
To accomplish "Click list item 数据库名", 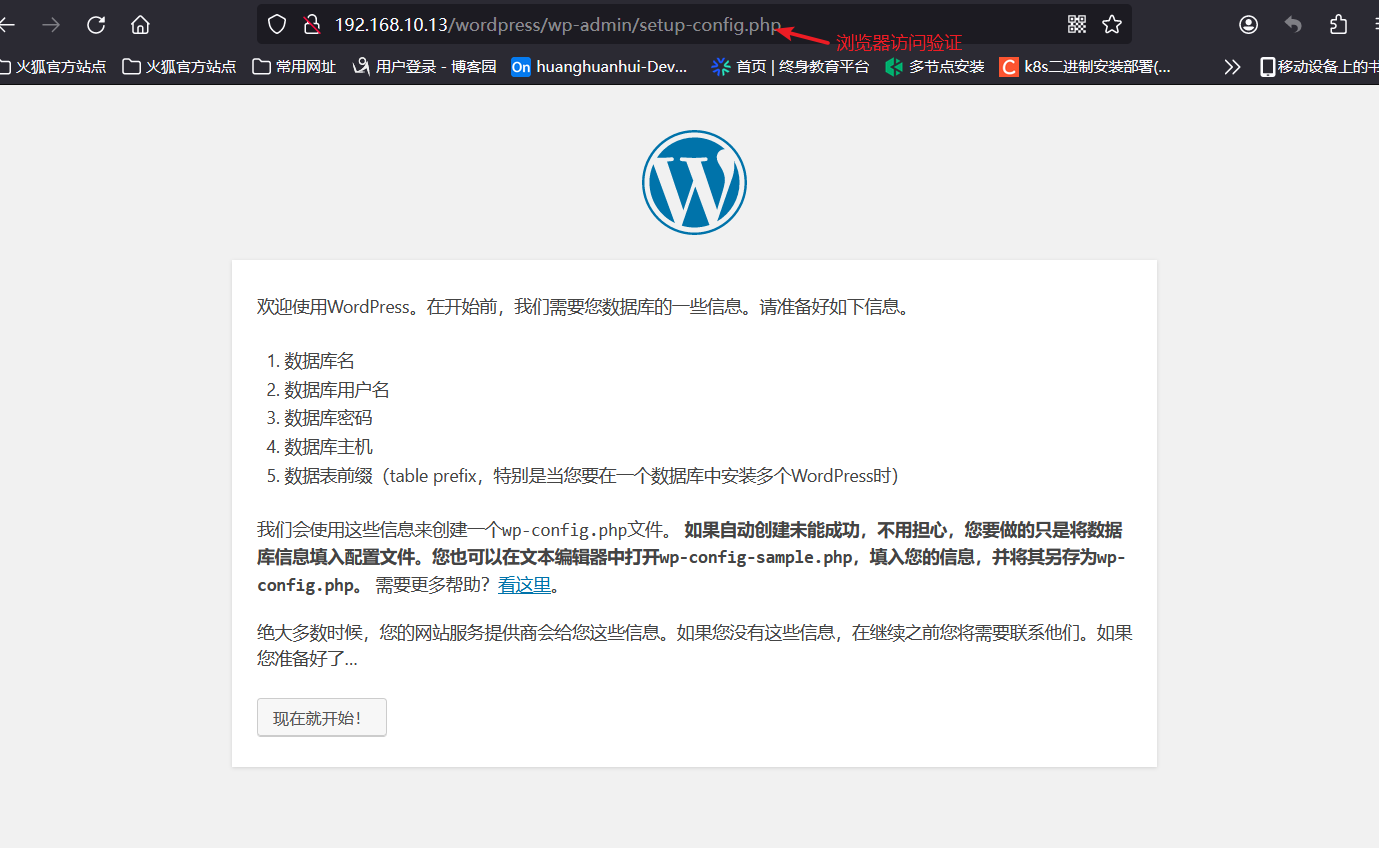I will 319,361.
